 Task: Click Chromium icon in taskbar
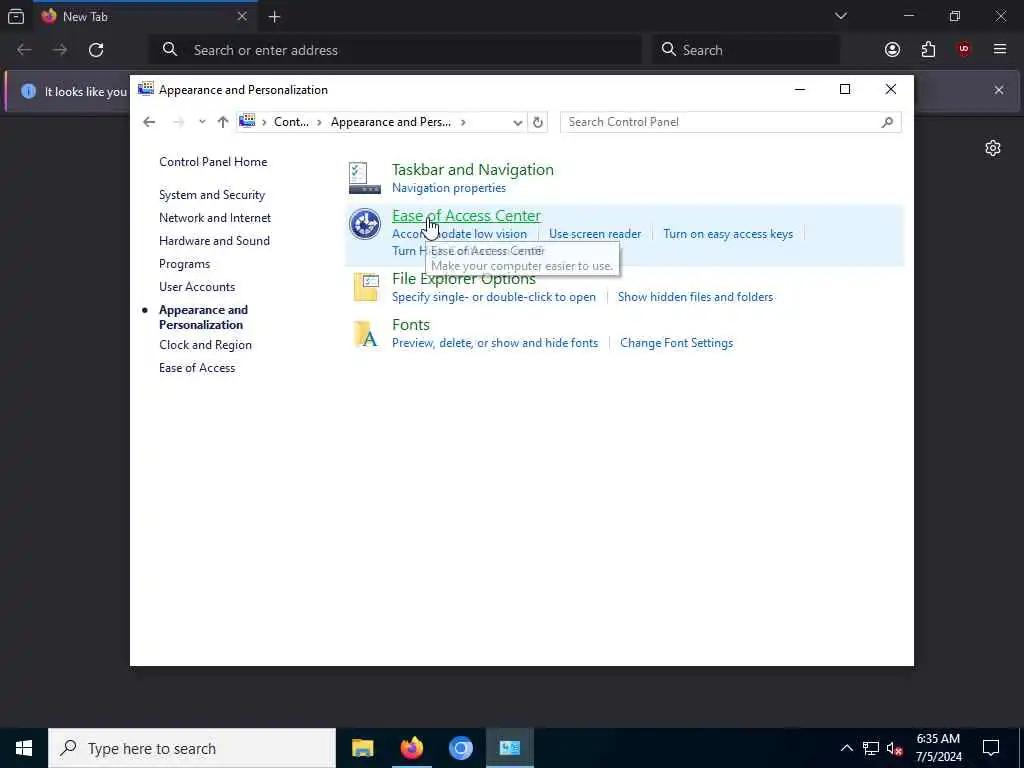click(460, 748)
